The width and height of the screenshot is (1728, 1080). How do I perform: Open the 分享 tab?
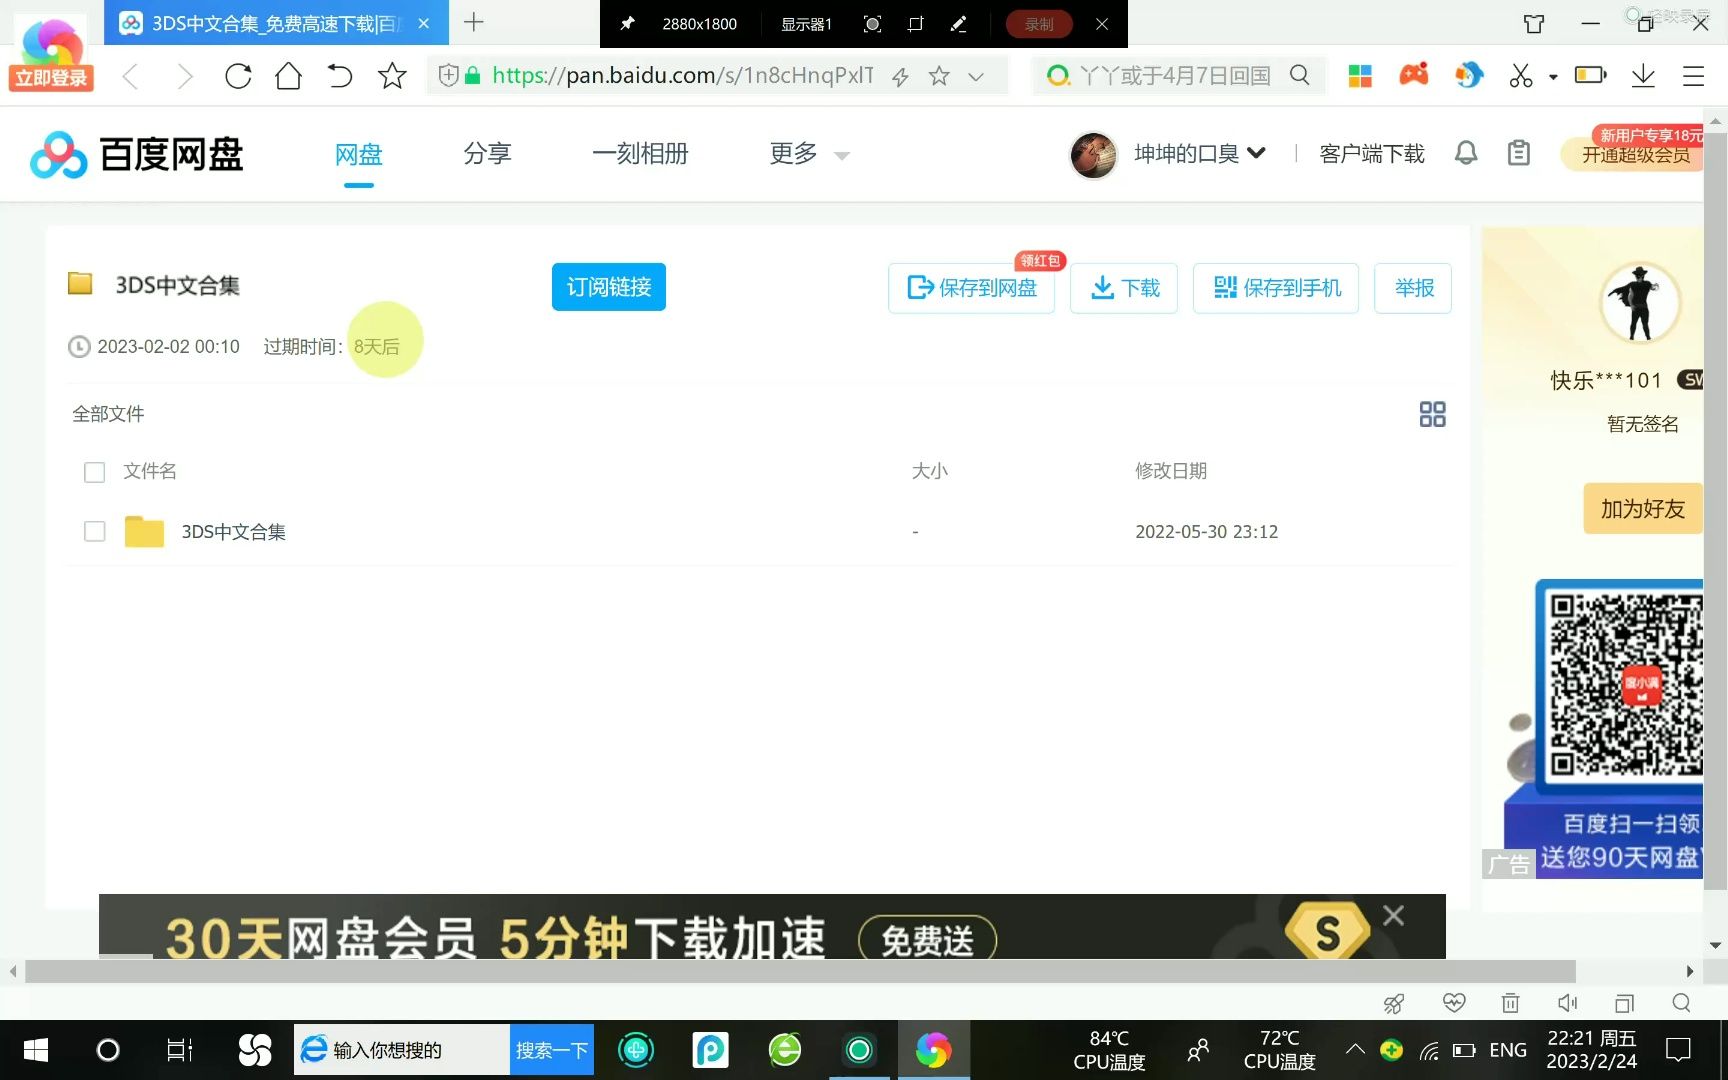[x=487, y=153]
